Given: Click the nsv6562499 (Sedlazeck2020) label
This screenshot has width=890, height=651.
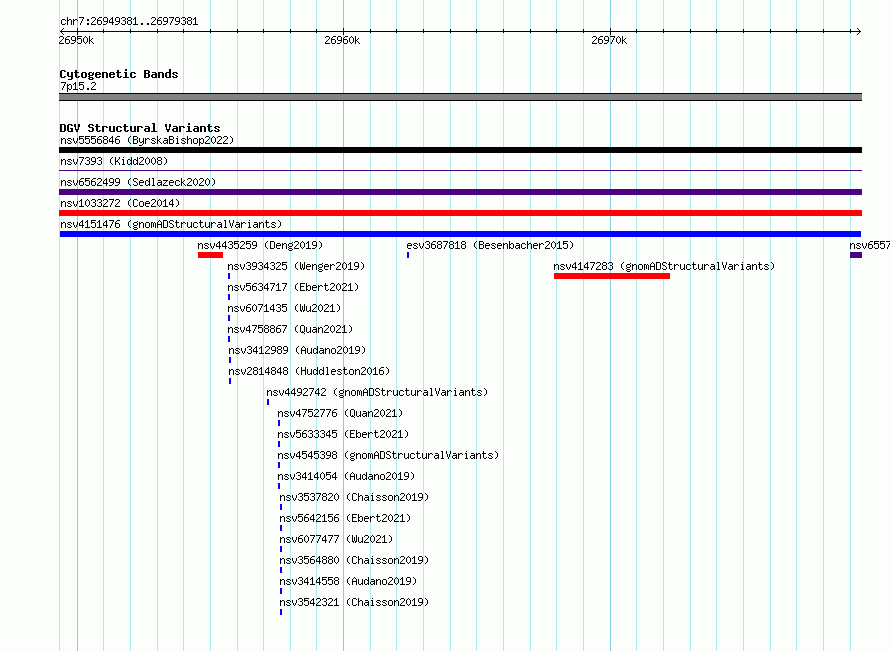Looking at the screenshot, I should click(x=138, y=182).
